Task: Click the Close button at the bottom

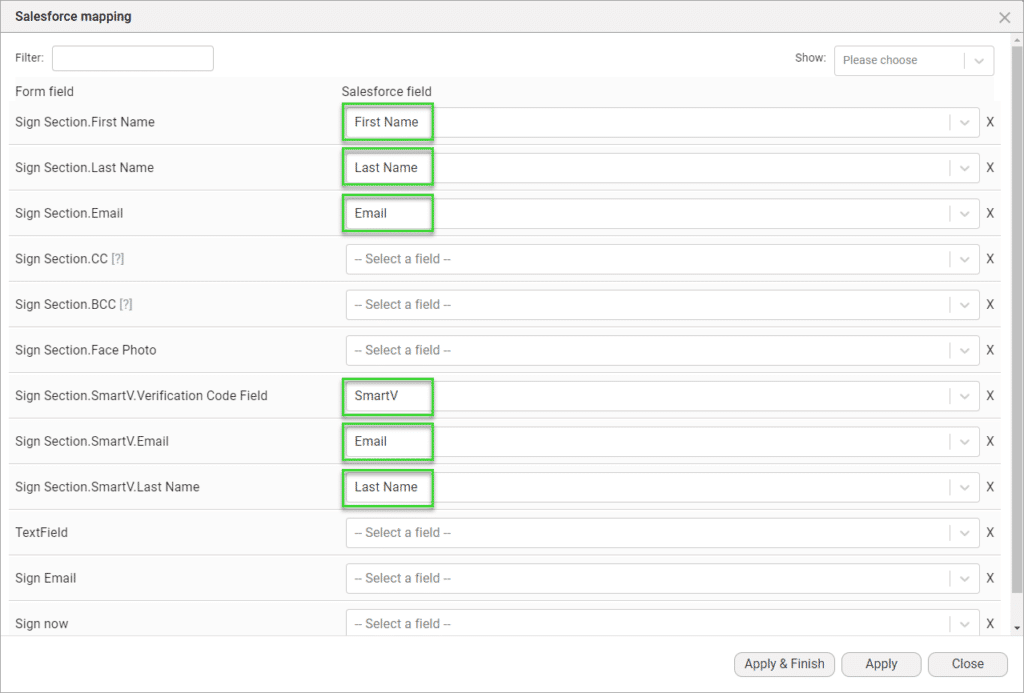Action: [x=967, y=664]
